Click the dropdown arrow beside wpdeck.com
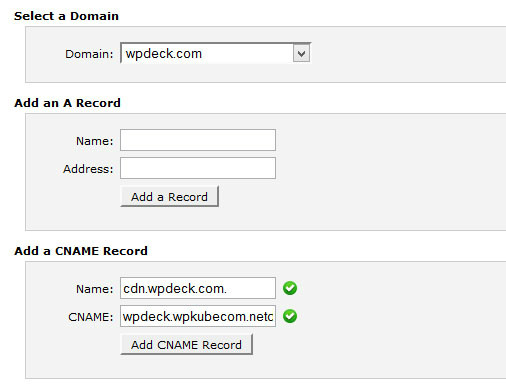The width and height of the screenshot is (506, 392). coord(301,53)
